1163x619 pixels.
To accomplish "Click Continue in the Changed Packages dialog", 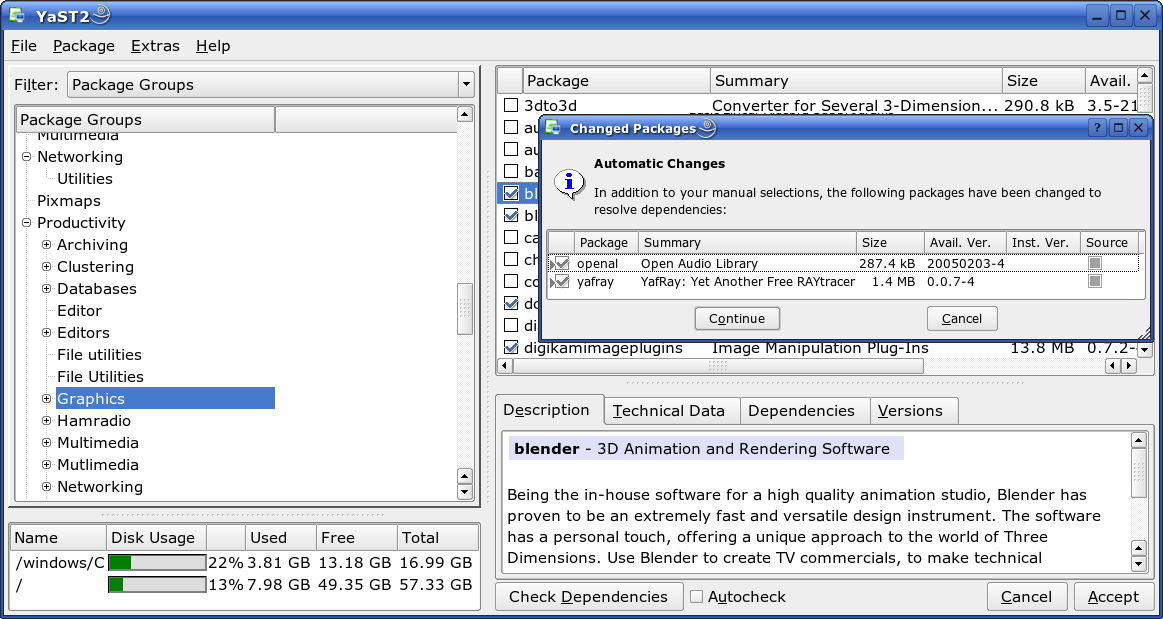I will (x=737, y=319).
